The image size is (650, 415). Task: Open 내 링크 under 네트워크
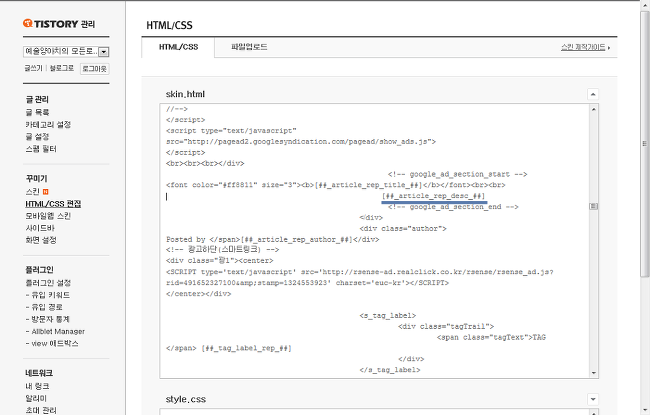click(x=37, y=386)
